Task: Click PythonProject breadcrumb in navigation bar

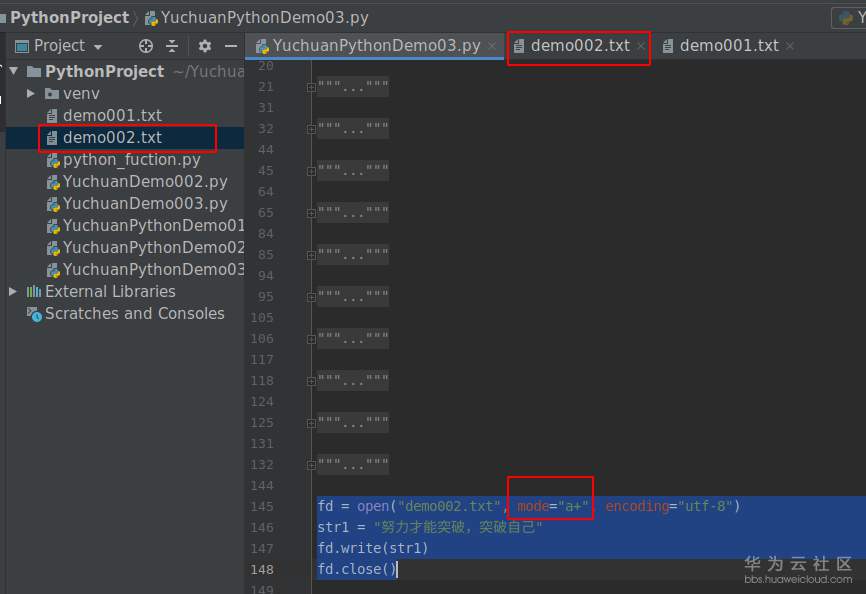Action: coord(70,18)
